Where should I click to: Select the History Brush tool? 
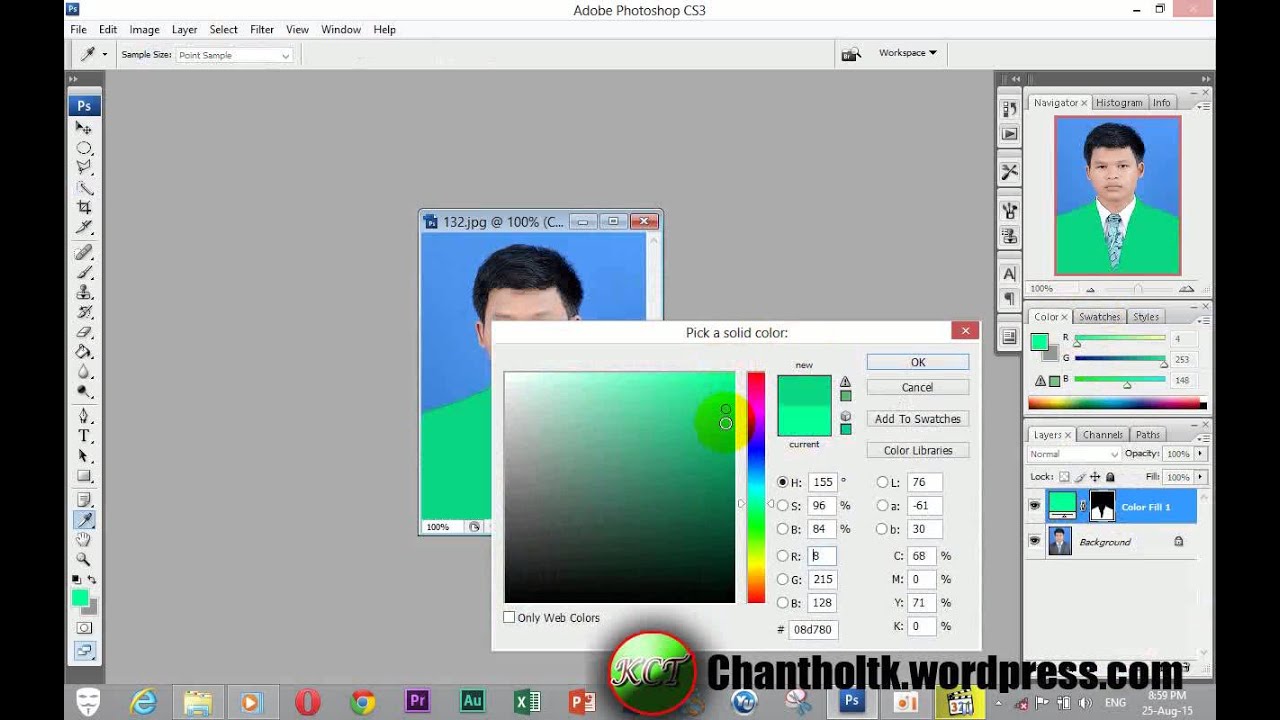click(x=84, y=312)
